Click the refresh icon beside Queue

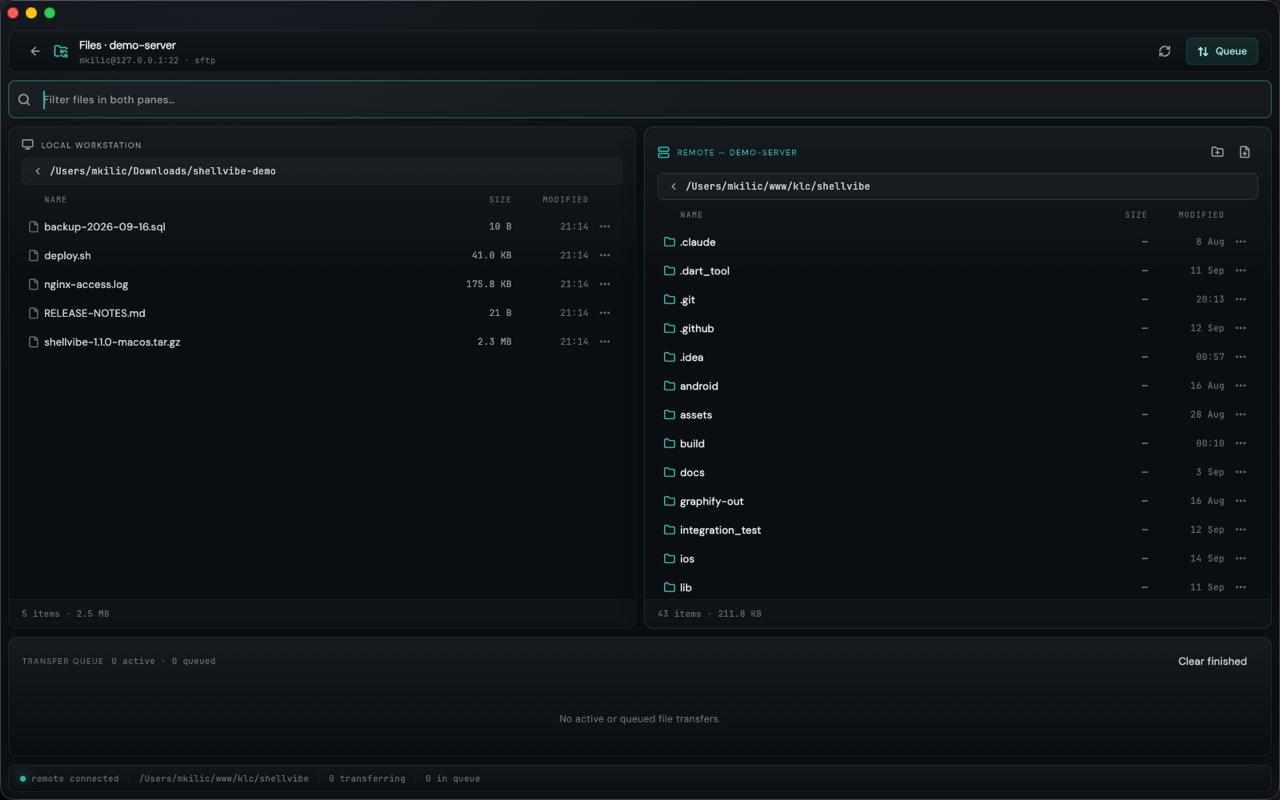pos(1164,51)
